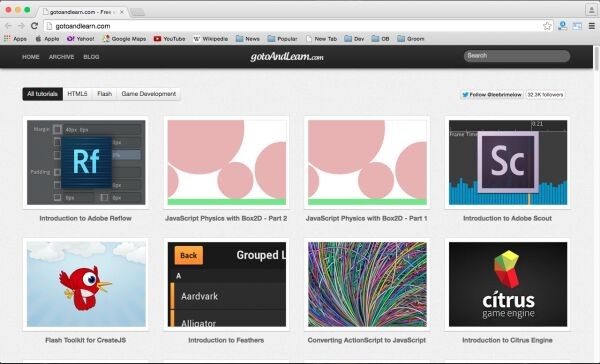This screenshot has height=364, width=600.
Task: Click the site Search field
Action: (x=517, y=56)
